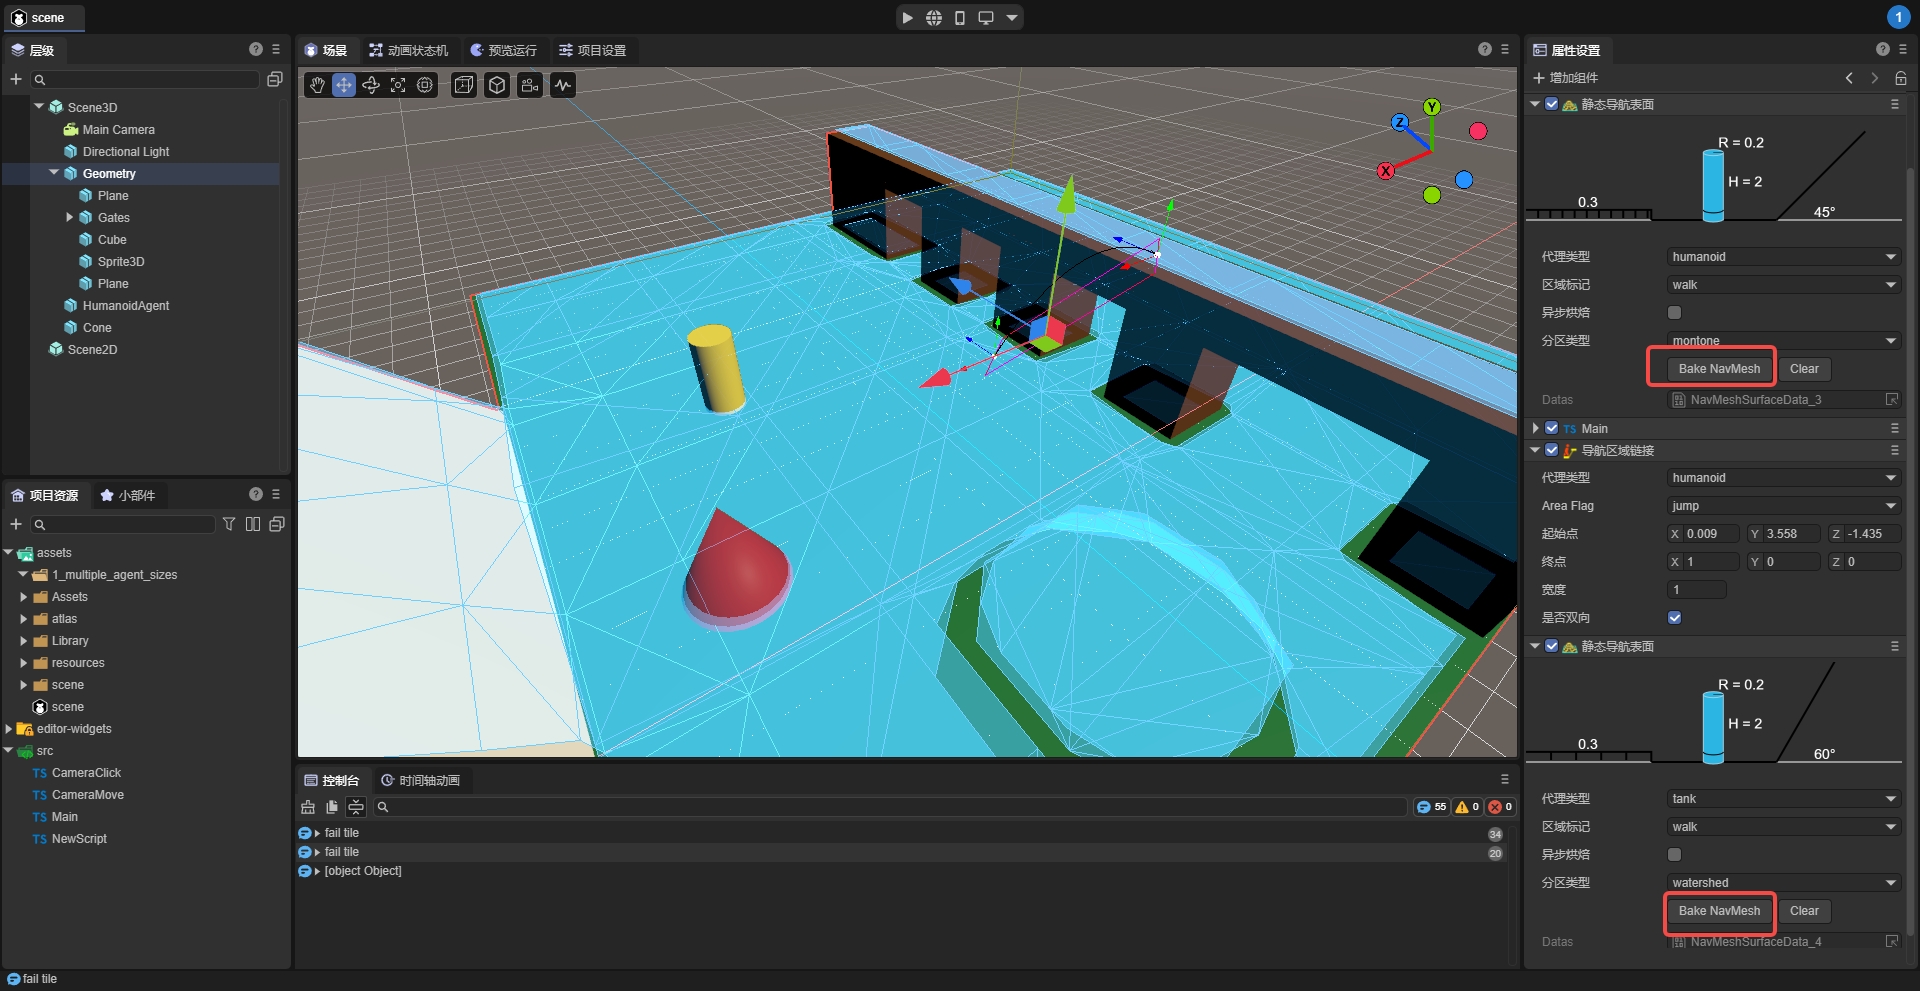Open the 分区类型 dropdown showing watershed
This screenshot has width=1920, height=991.
tap(1783, 883)
